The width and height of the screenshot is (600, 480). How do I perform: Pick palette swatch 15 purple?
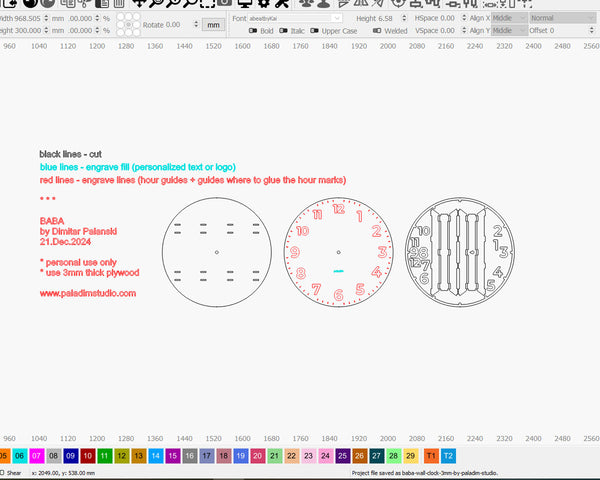tap(173, 456)
